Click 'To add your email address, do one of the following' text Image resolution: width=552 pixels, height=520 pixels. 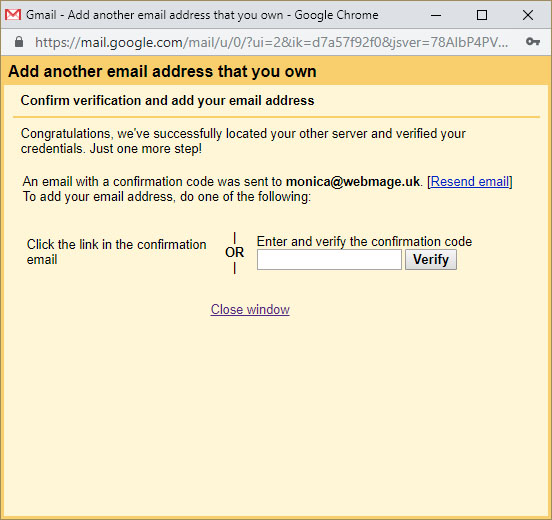[167, 196]
